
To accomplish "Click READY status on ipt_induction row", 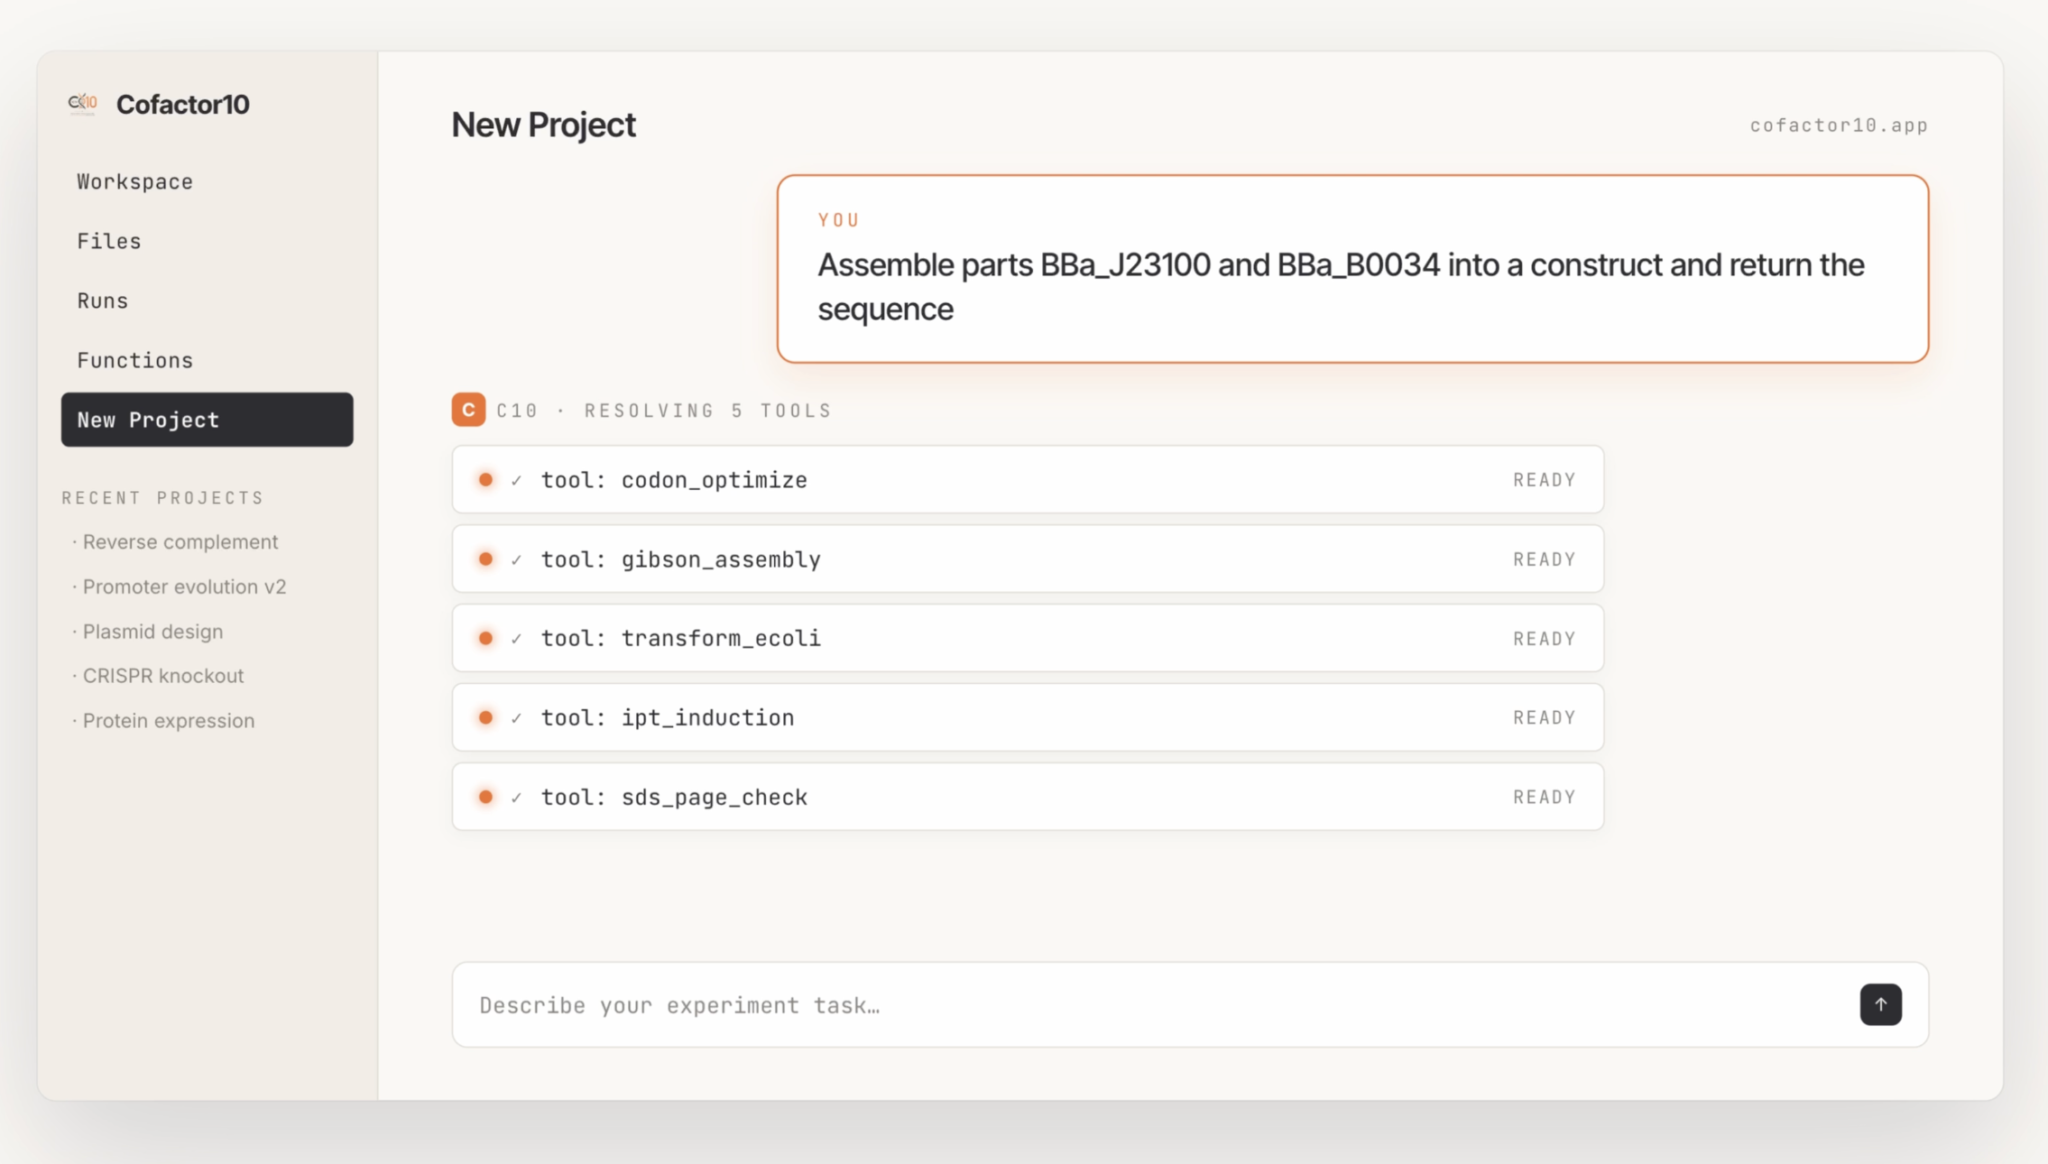I will (x=1544, y=717).
